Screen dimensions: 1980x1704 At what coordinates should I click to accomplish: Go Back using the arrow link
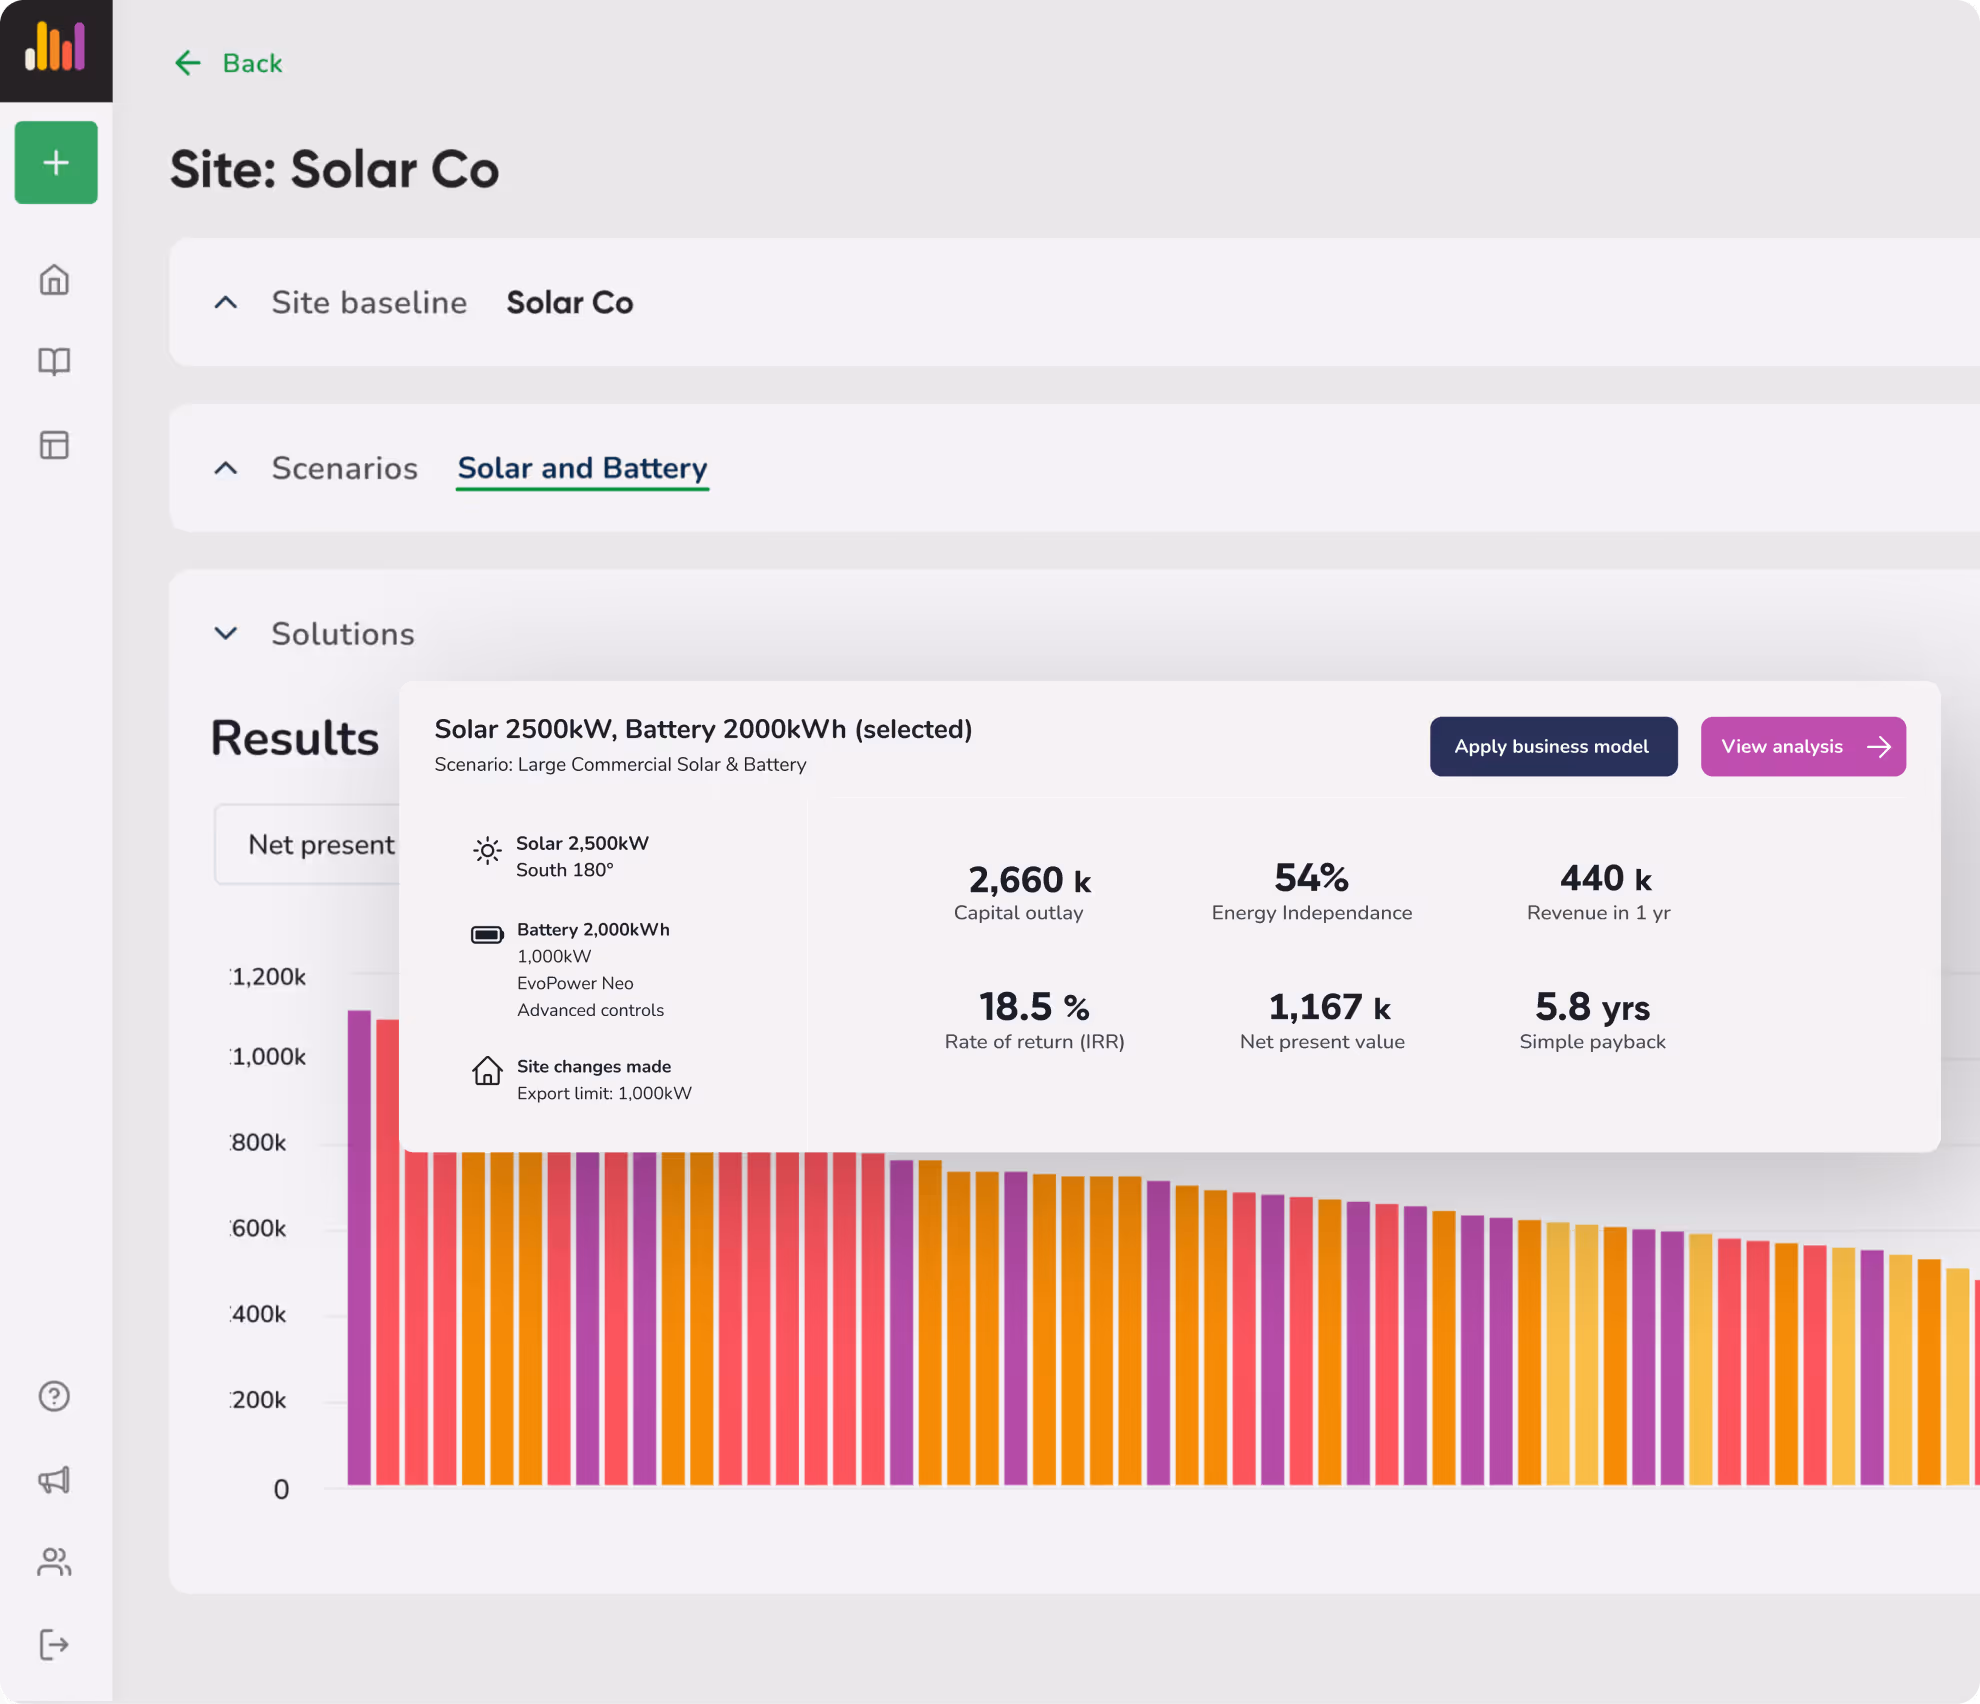coord(228,63)
